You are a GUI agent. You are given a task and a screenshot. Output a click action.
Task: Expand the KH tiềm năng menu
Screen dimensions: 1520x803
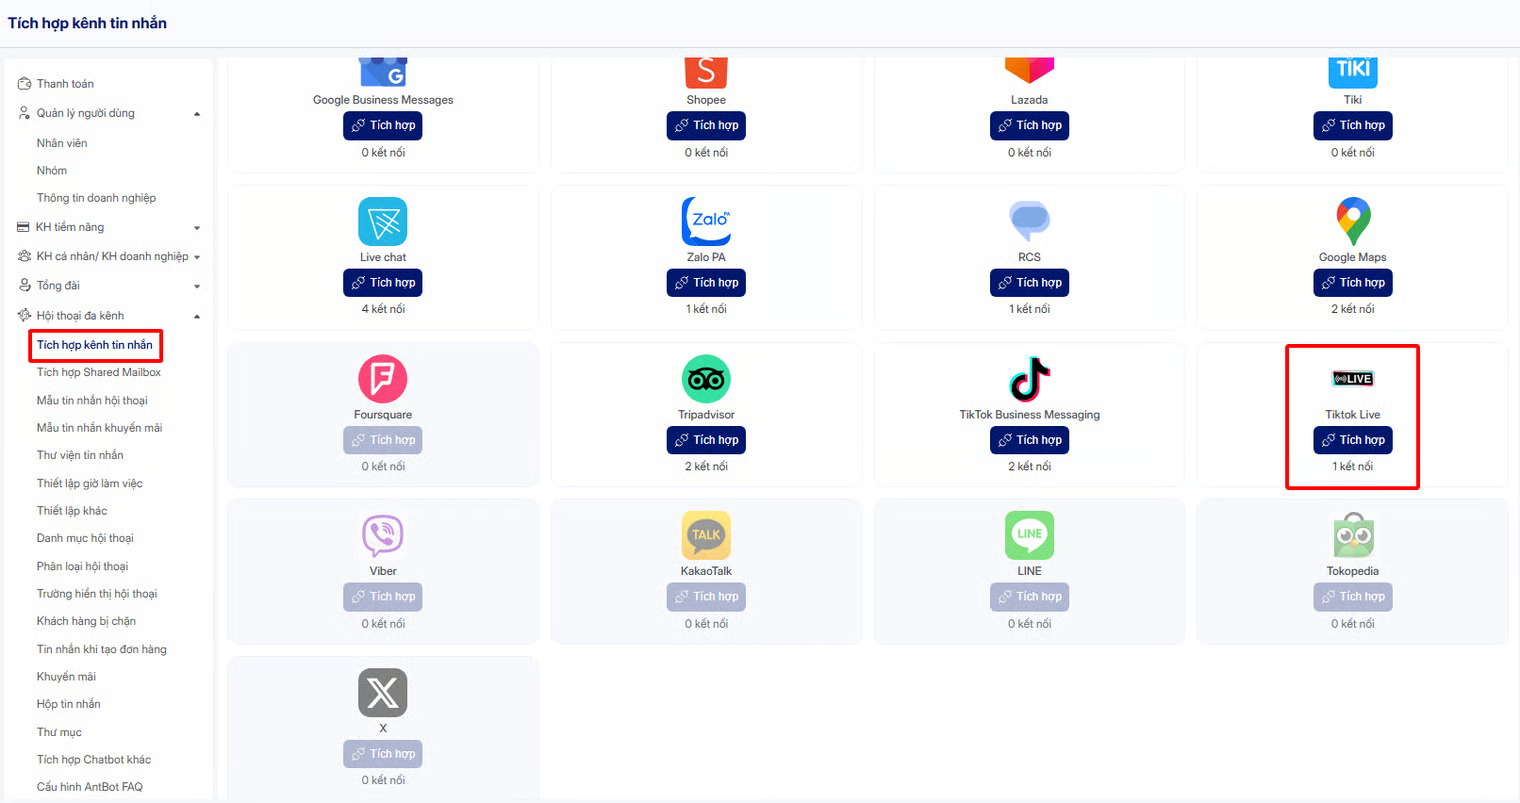coord(197,228)
